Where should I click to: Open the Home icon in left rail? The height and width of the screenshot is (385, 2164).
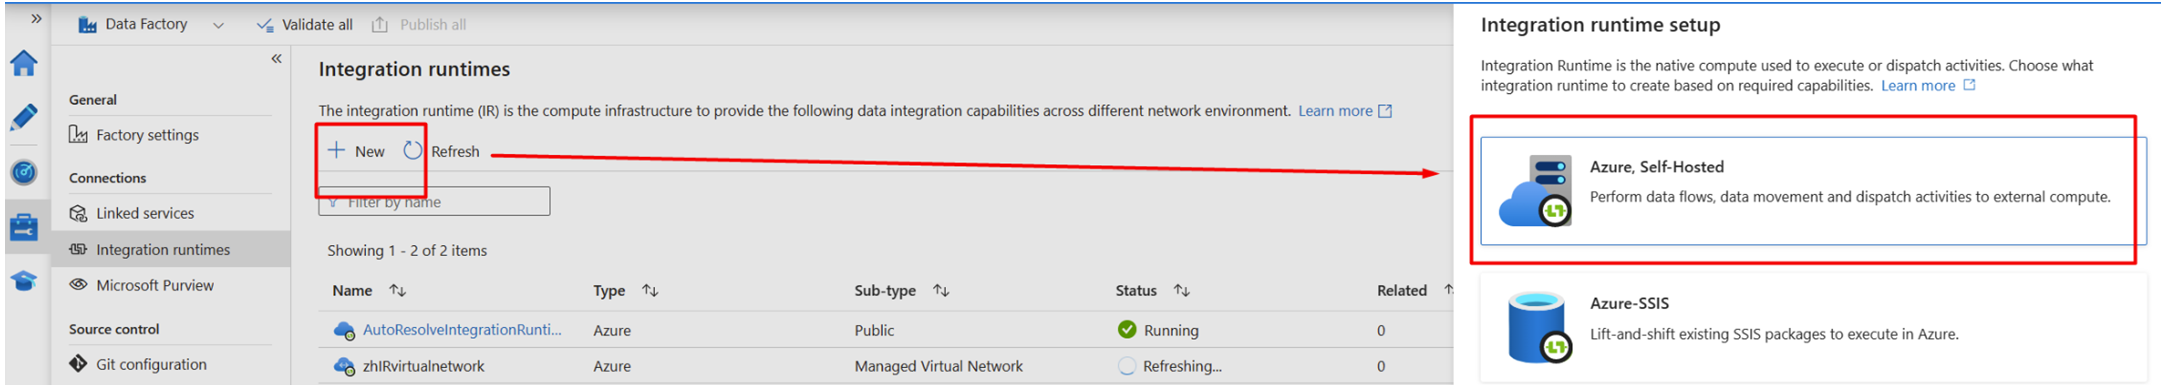coord(24,64)
